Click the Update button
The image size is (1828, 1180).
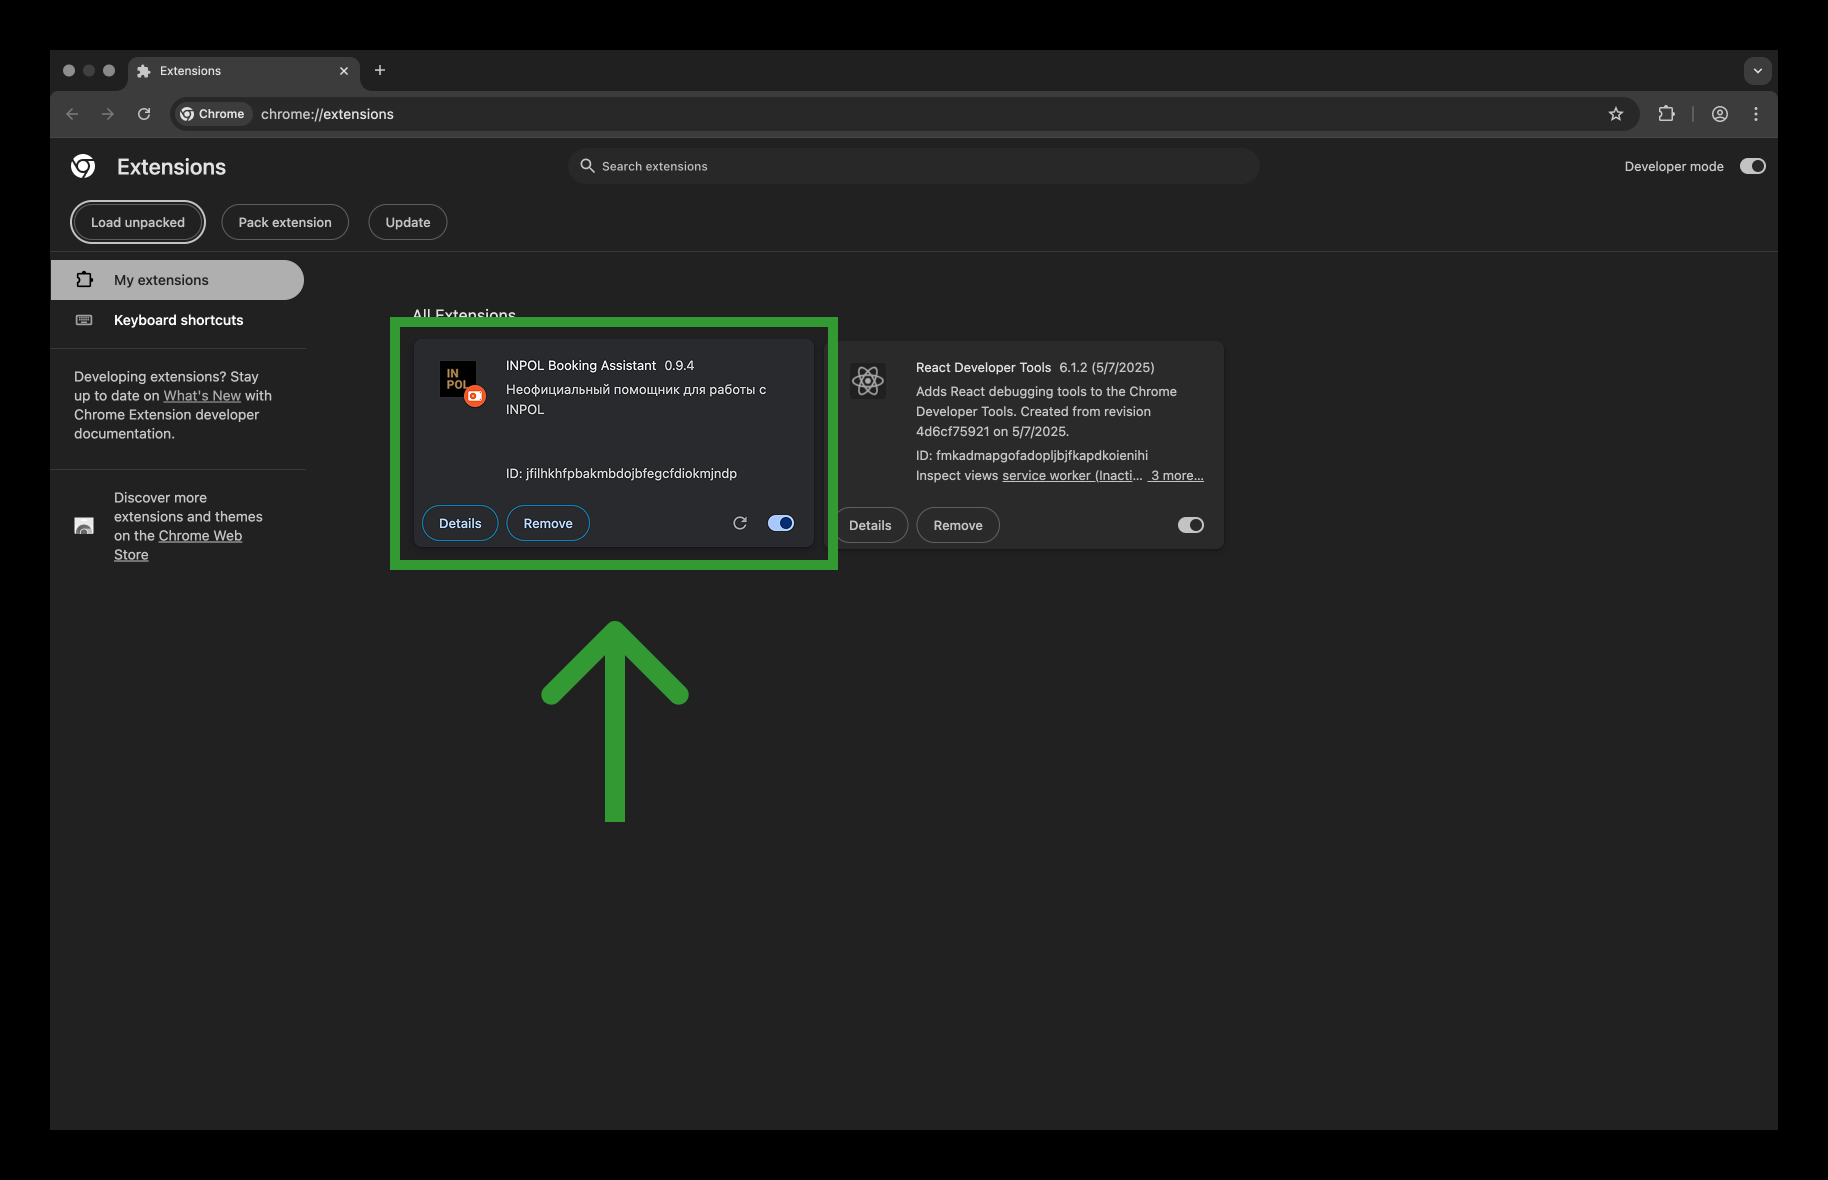coord(408,222)
